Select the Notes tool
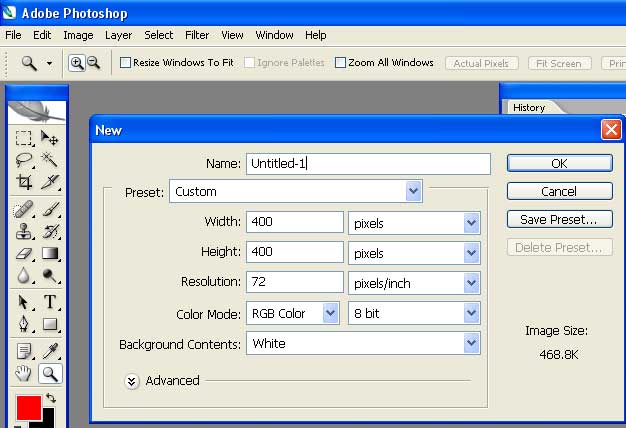Screen dimensions: 626x428 point(24,351)
